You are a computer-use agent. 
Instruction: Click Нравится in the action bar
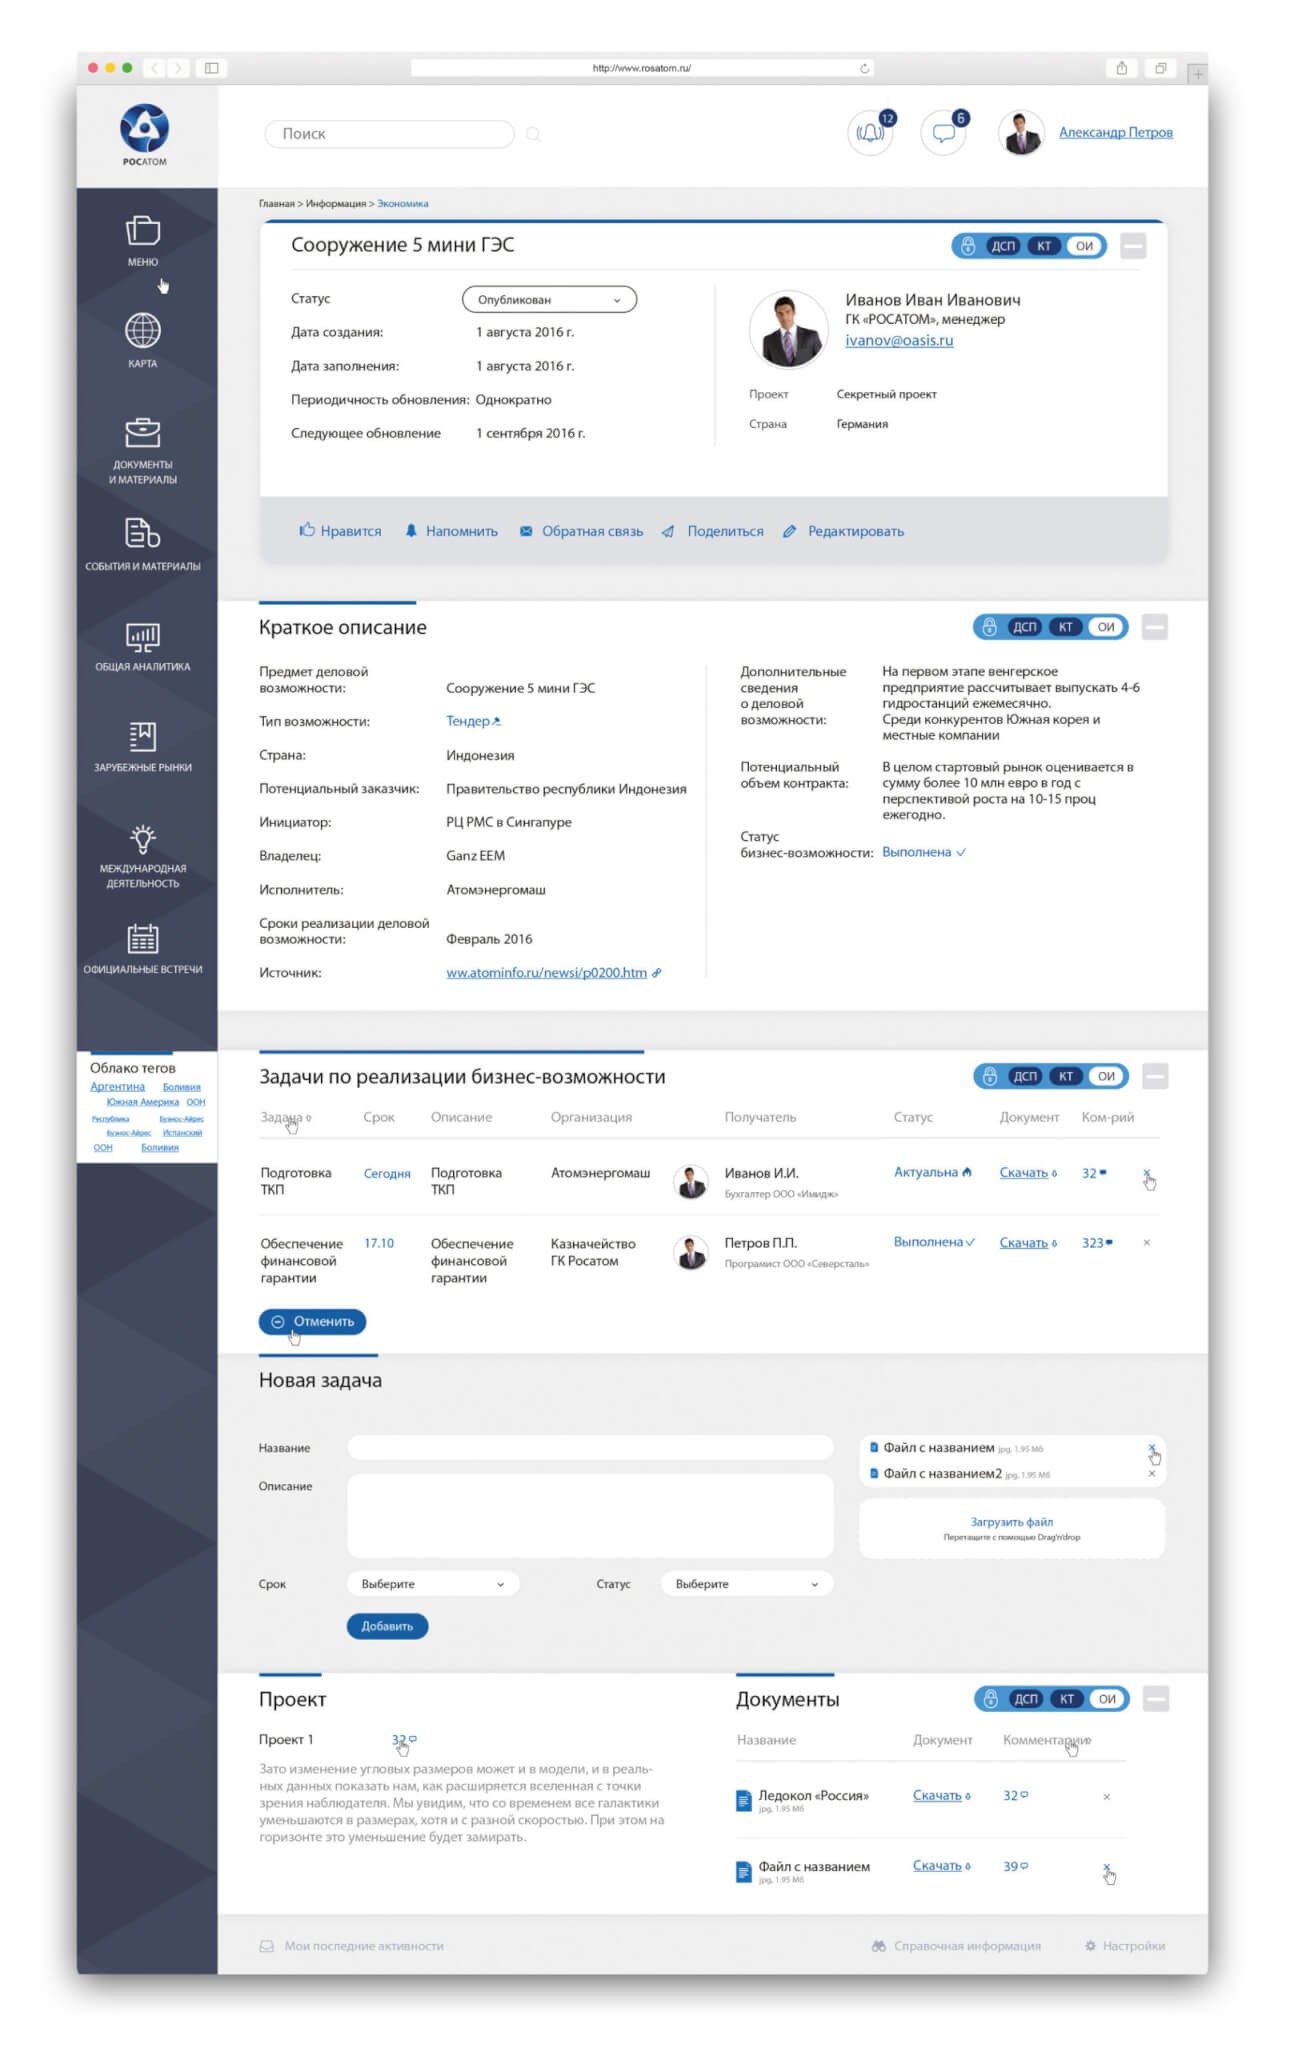[x=340, y=531]
